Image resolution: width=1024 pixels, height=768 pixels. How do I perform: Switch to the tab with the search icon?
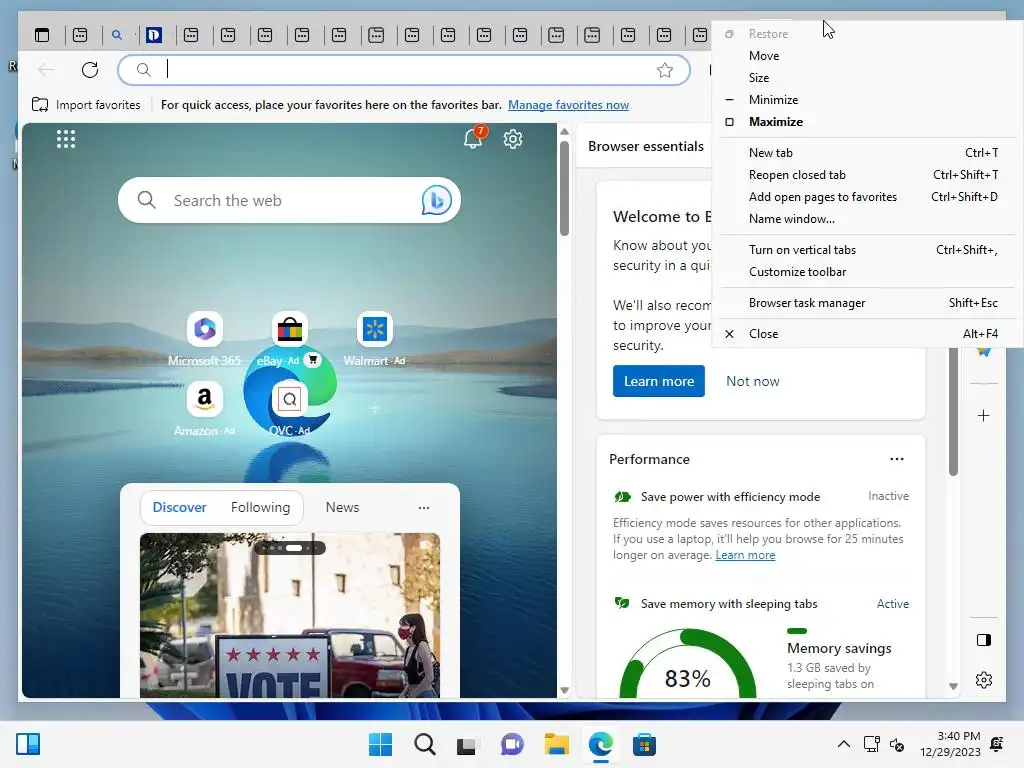pos(117,35)
